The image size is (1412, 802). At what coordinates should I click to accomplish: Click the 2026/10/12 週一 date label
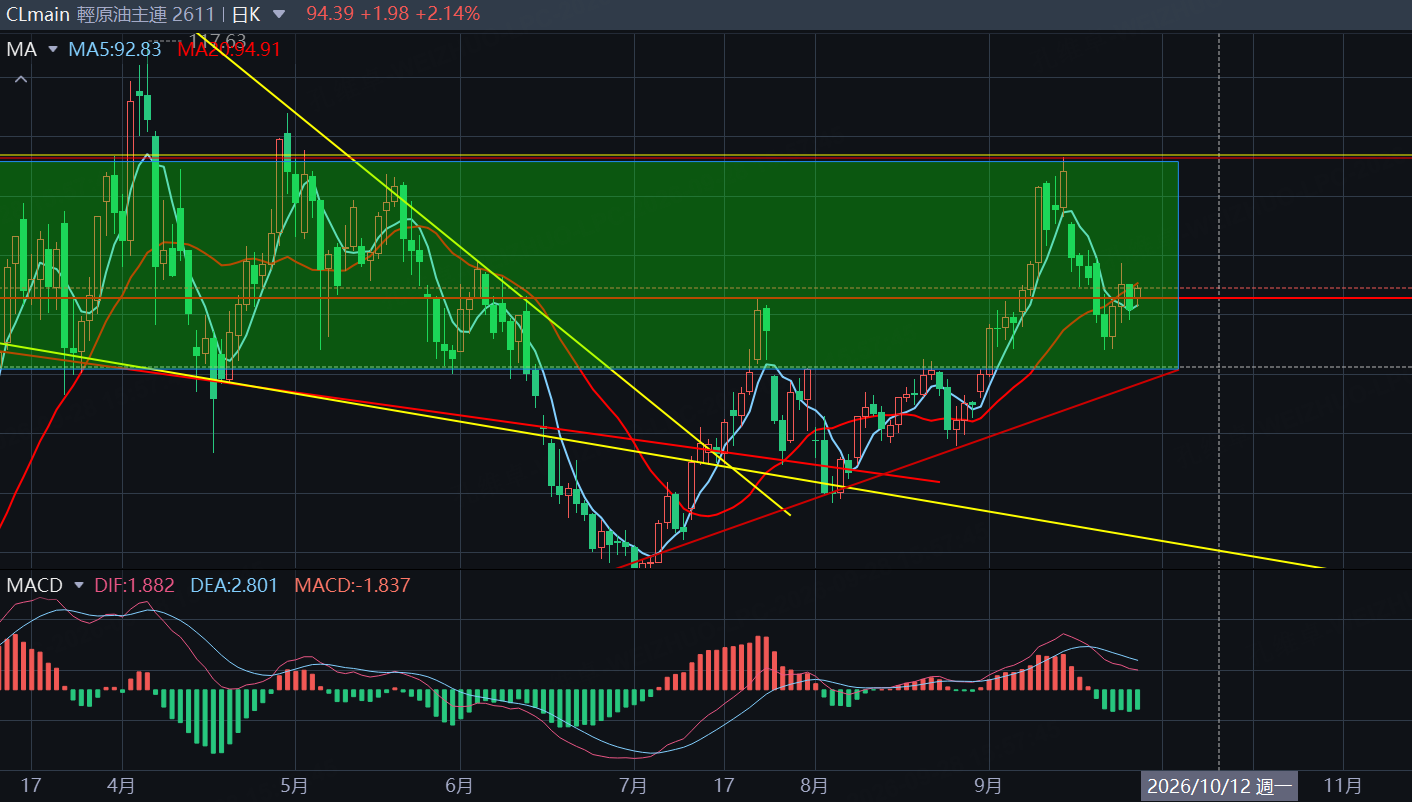pyautogui.click(x=1219, y=786)
